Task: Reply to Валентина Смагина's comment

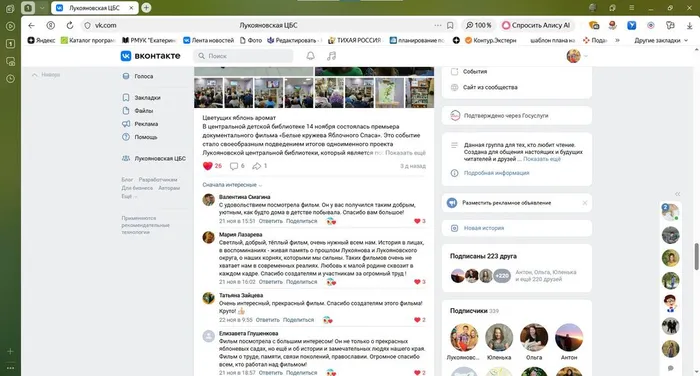Action: click(271, 221)
